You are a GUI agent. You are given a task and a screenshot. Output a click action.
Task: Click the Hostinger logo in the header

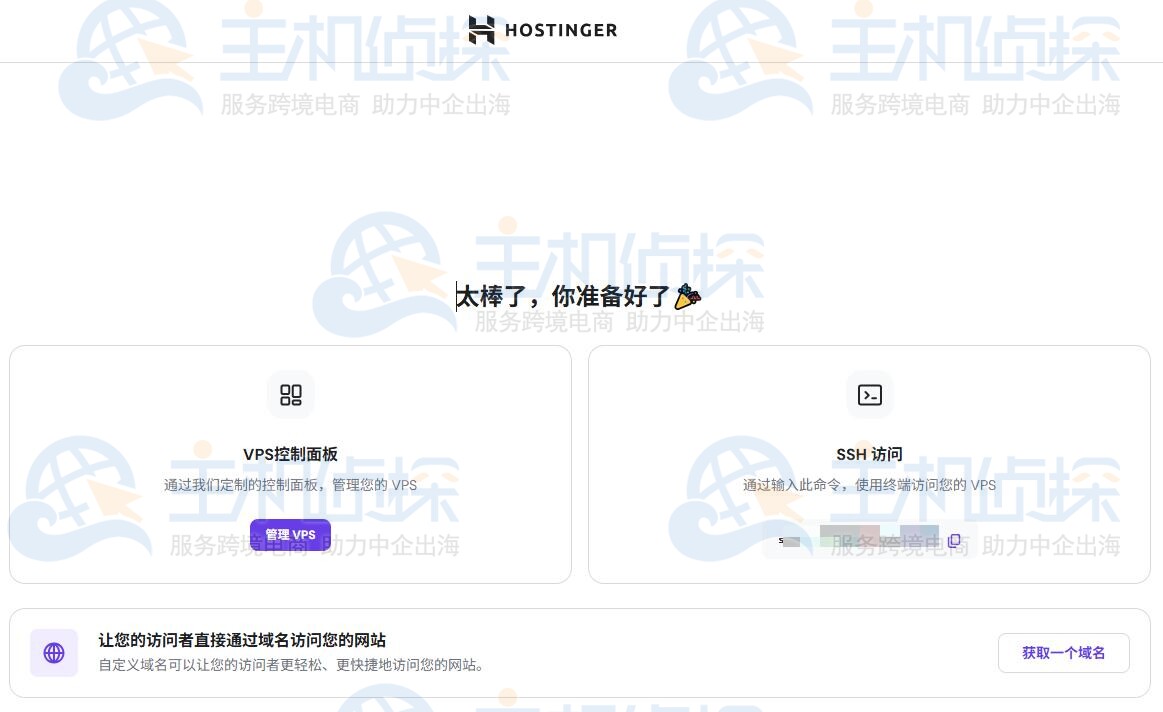point(542,30)
